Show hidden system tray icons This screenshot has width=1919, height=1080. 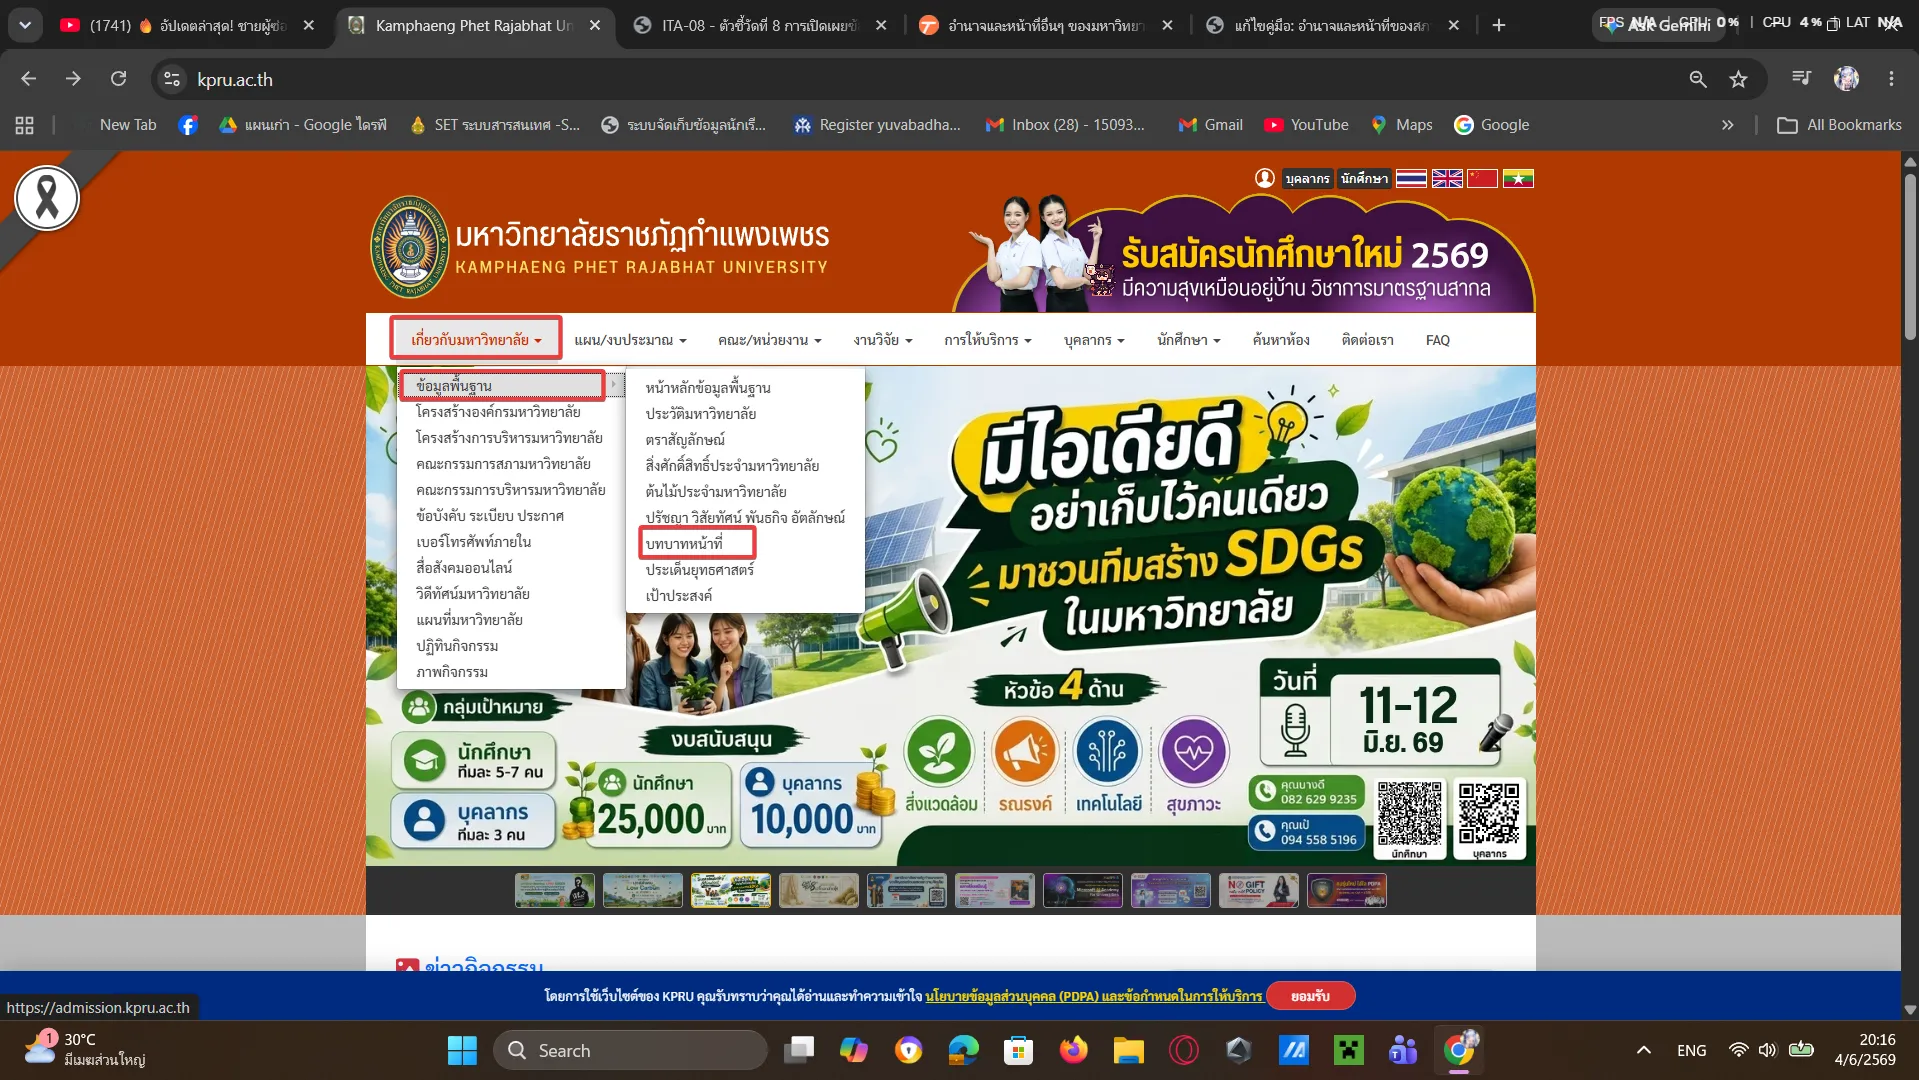(x=1643, y=1050)
